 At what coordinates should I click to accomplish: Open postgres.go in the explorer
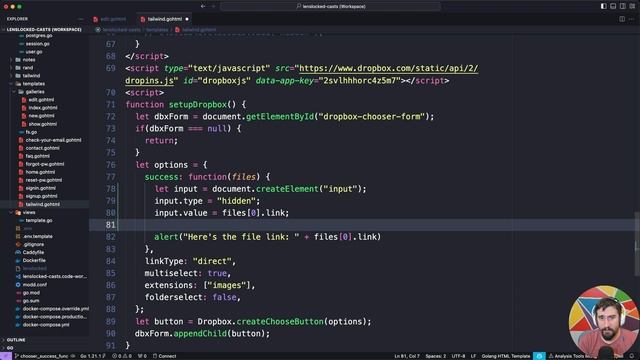tap(38, 36)
